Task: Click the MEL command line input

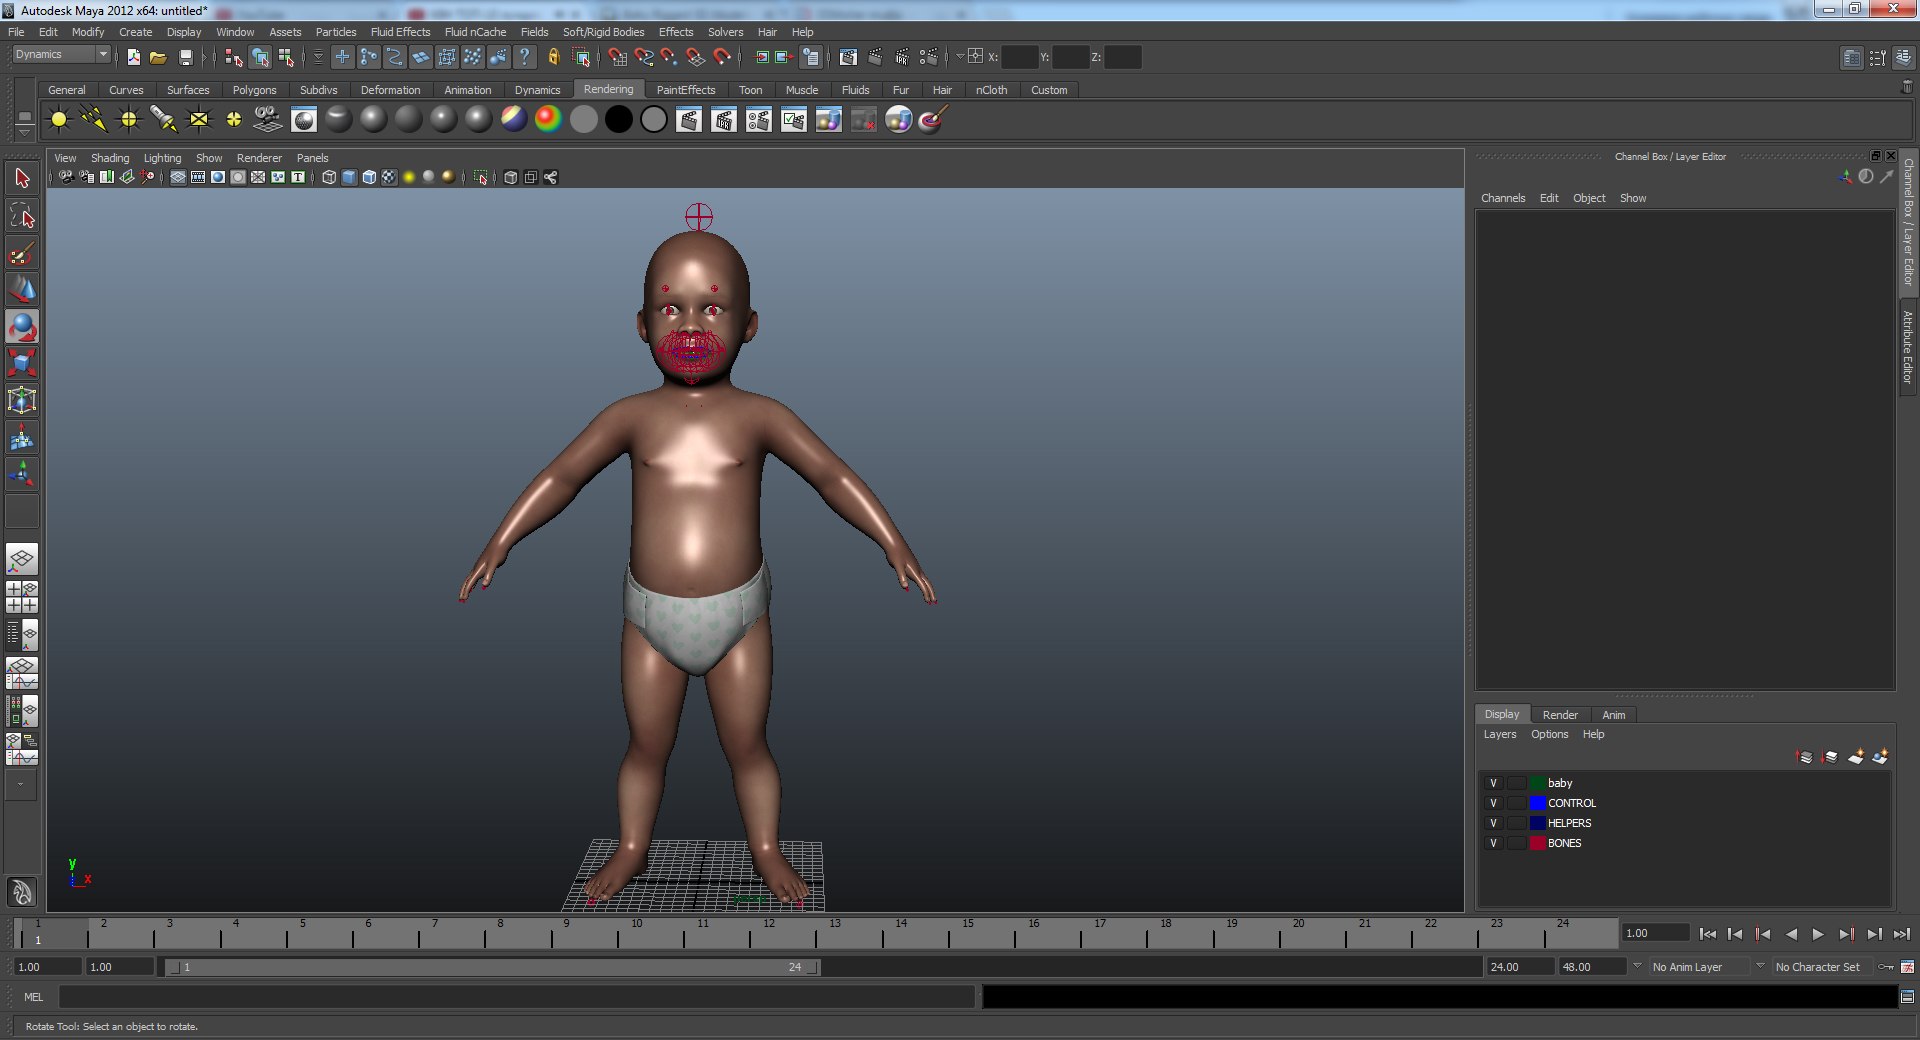Action: tap(517, 997)
